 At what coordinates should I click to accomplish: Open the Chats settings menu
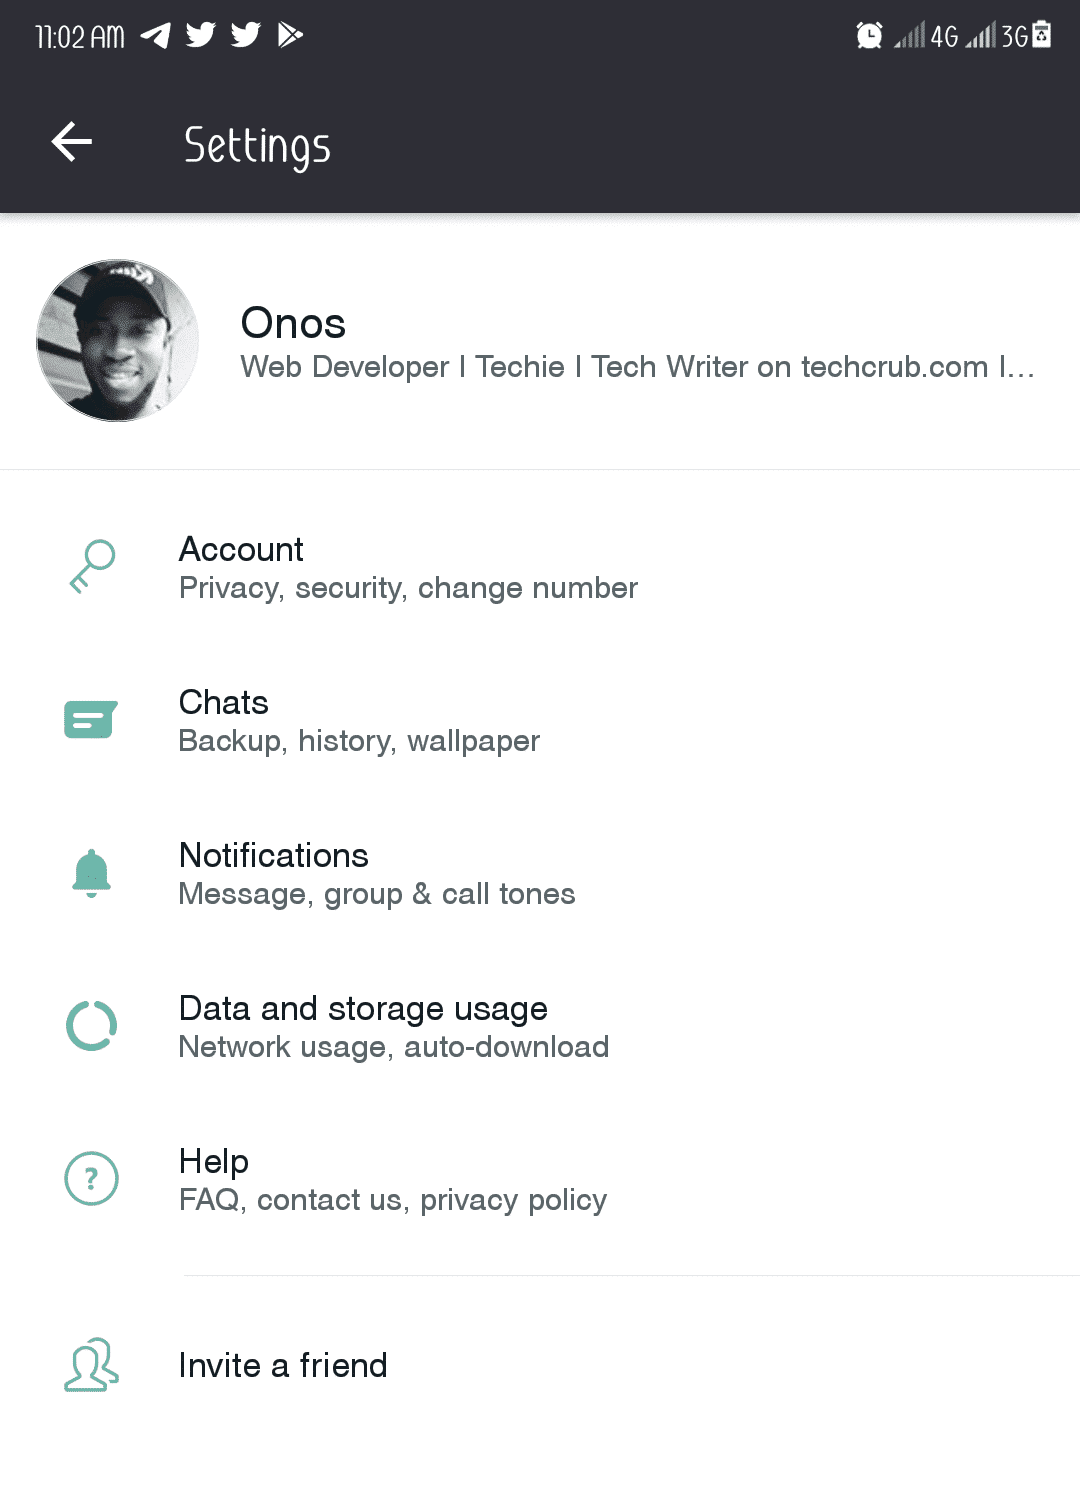(x=359, y=720)
